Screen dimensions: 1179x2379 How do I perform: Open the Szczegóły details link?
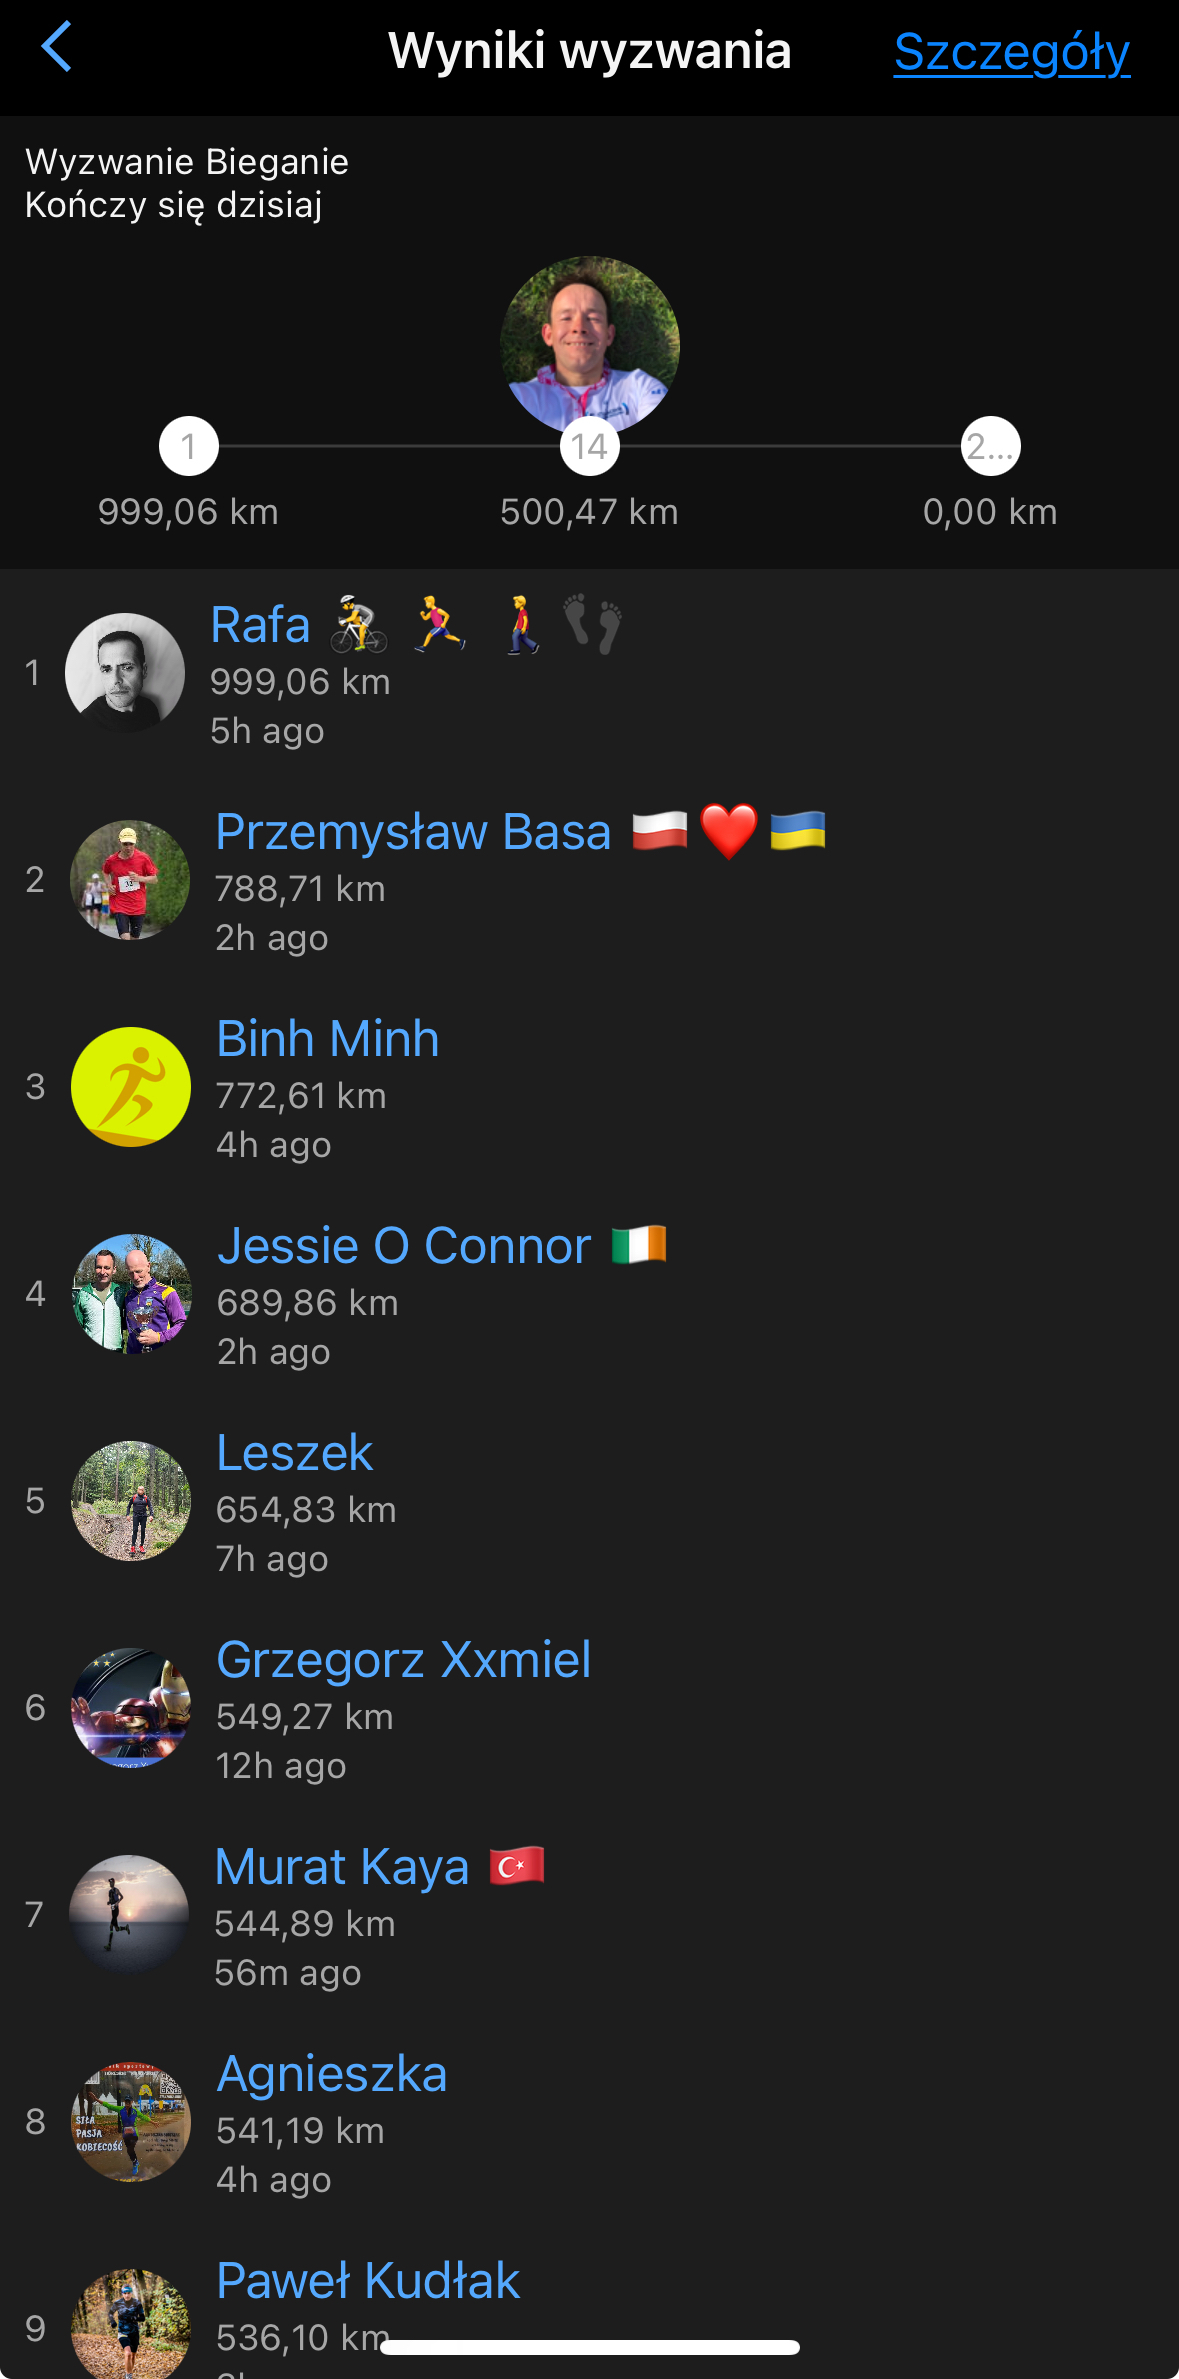[x=1012, y=53]
